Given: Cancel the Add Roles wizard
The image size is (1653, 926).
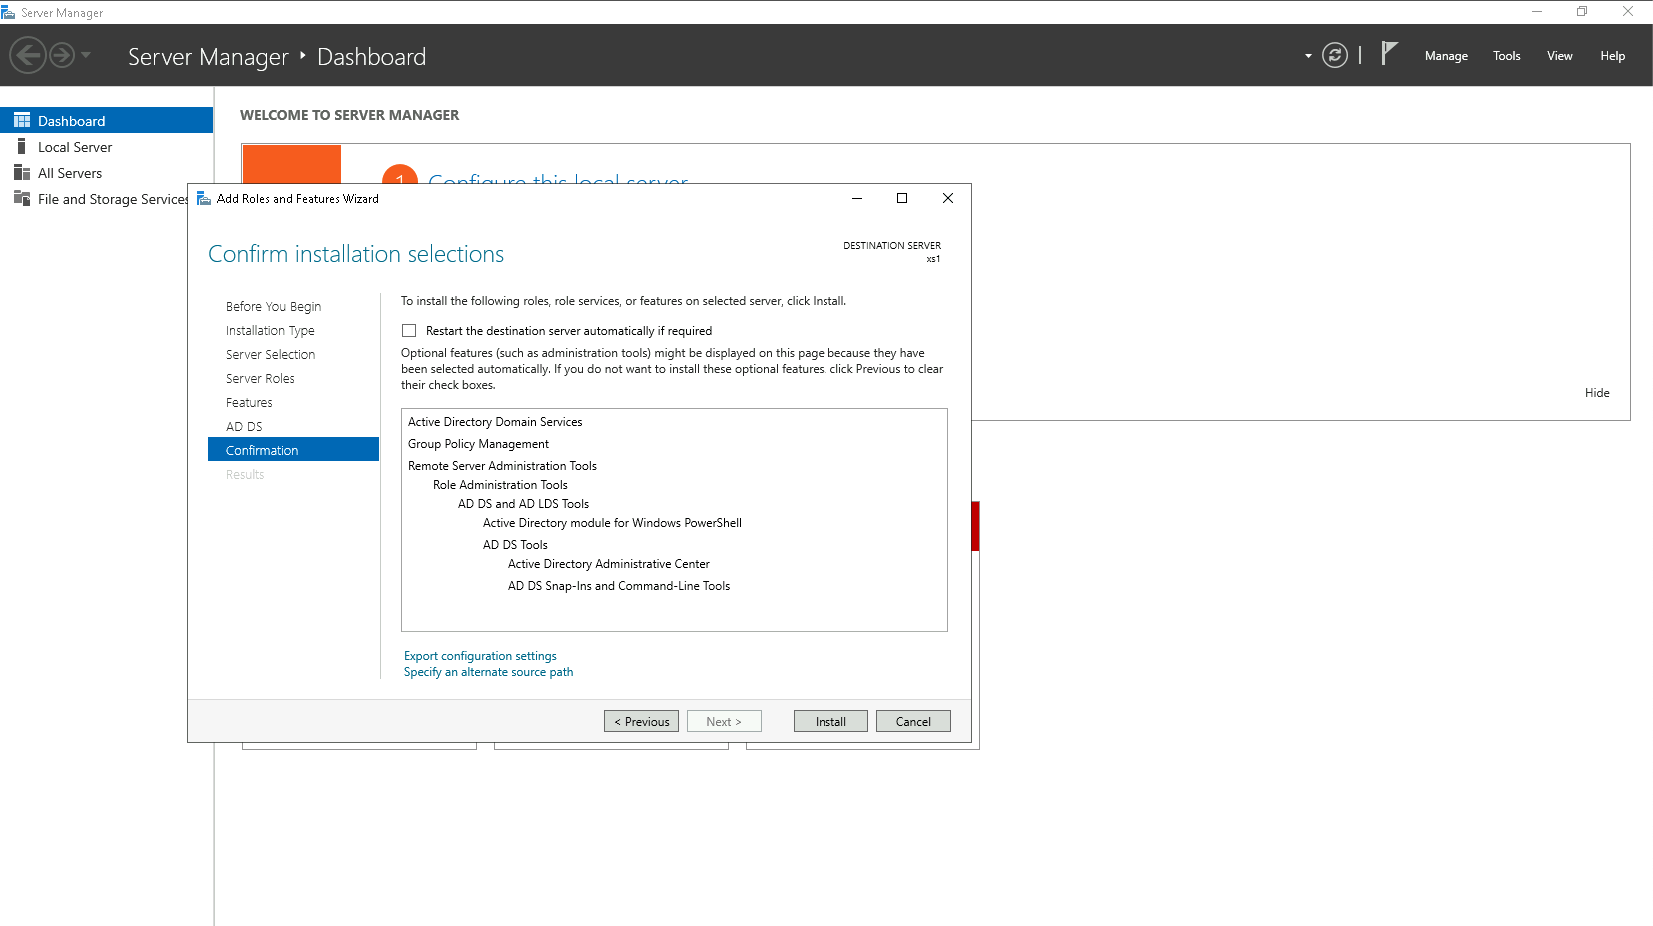Looking at the screenshot, I should 912,721.
